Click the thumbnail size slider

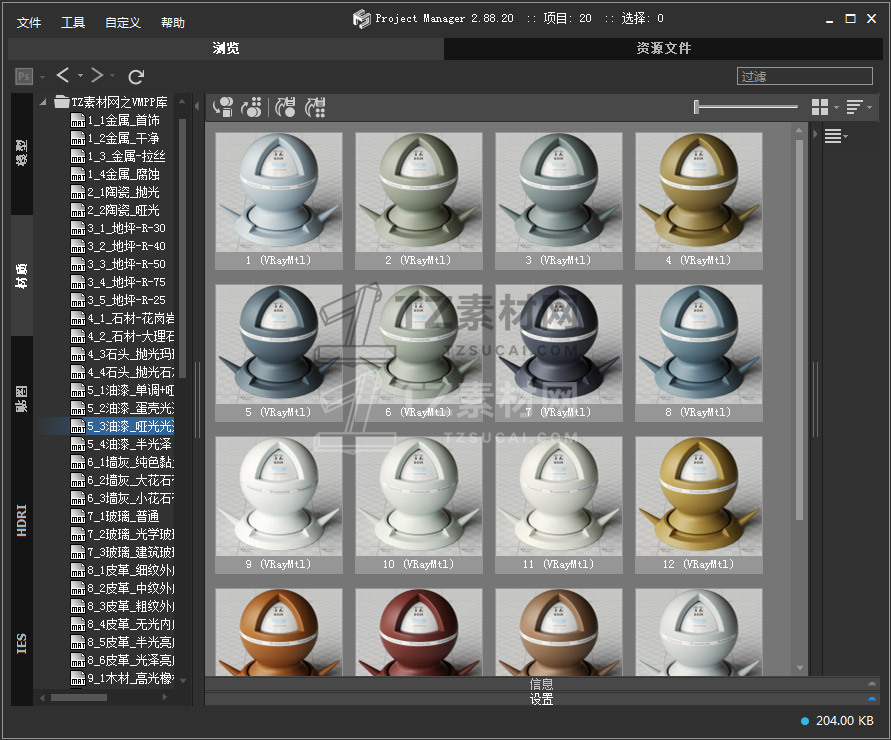click(x=745, y=107)
